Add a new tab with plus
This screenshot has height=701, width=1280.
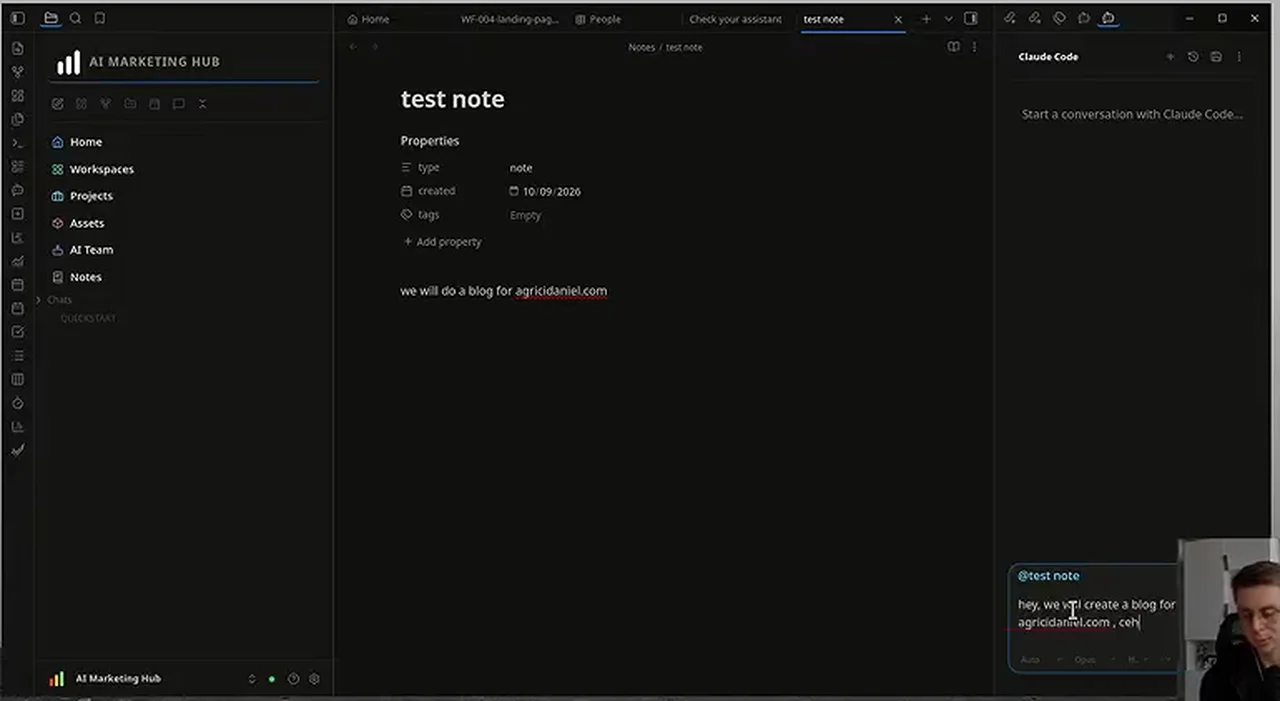(926, 19)
